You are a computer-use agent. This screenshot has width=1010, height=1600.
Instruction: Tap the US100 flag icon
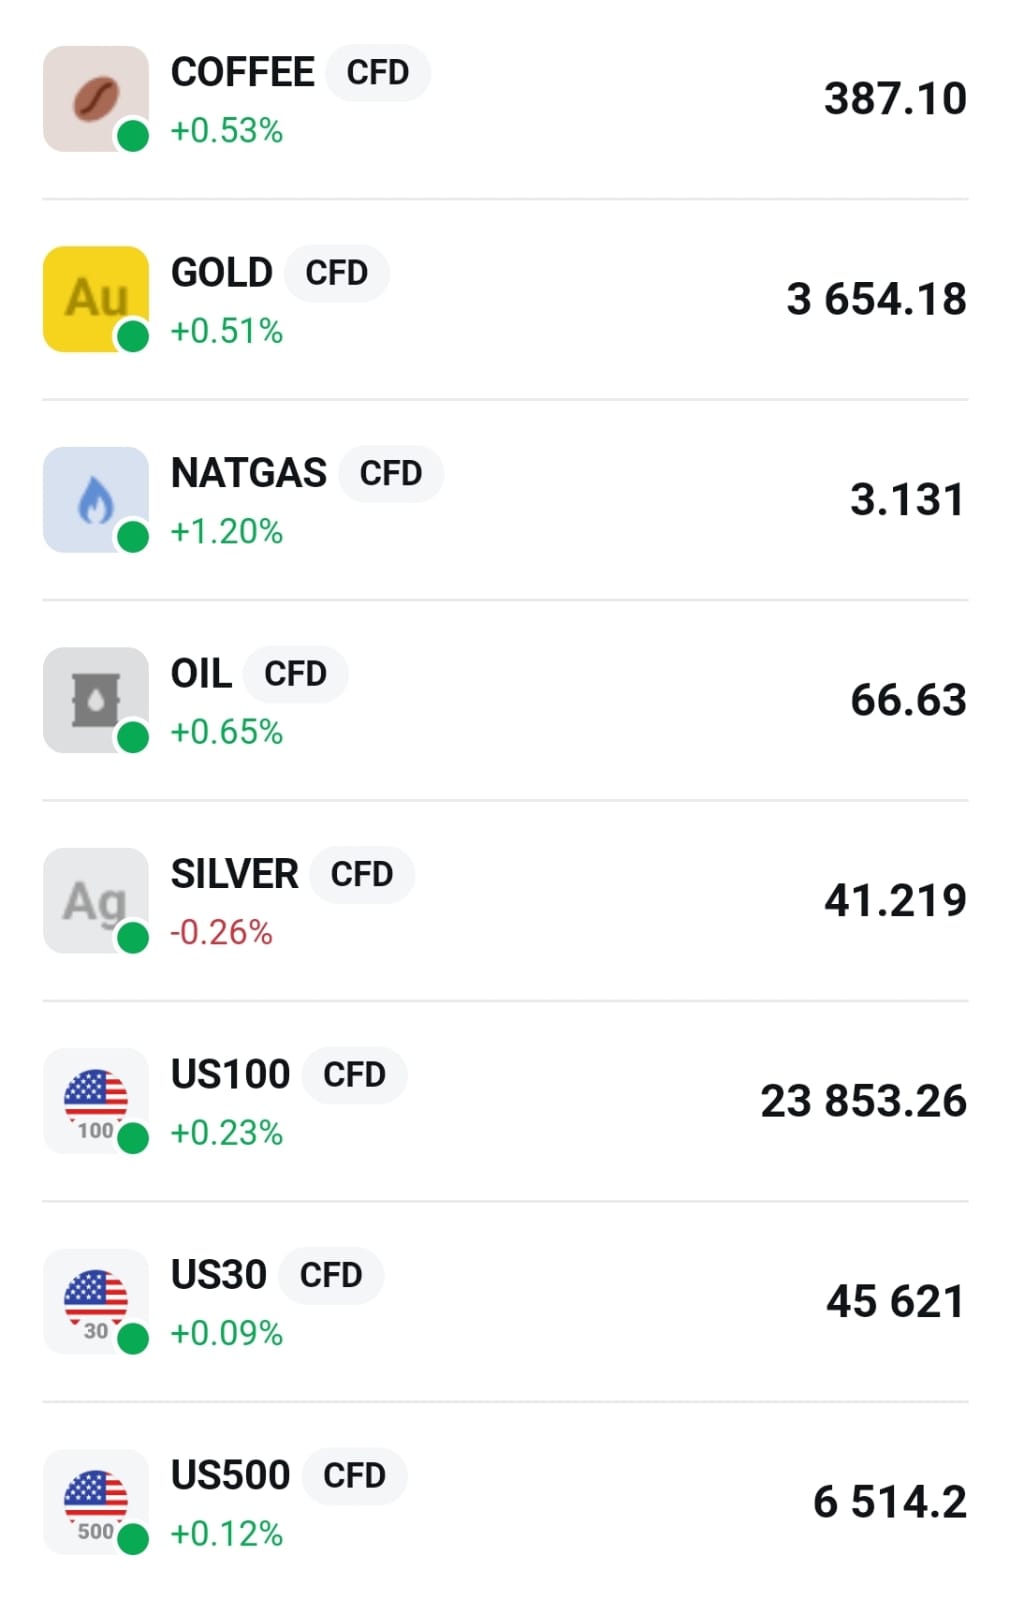tap(95, 1100)
